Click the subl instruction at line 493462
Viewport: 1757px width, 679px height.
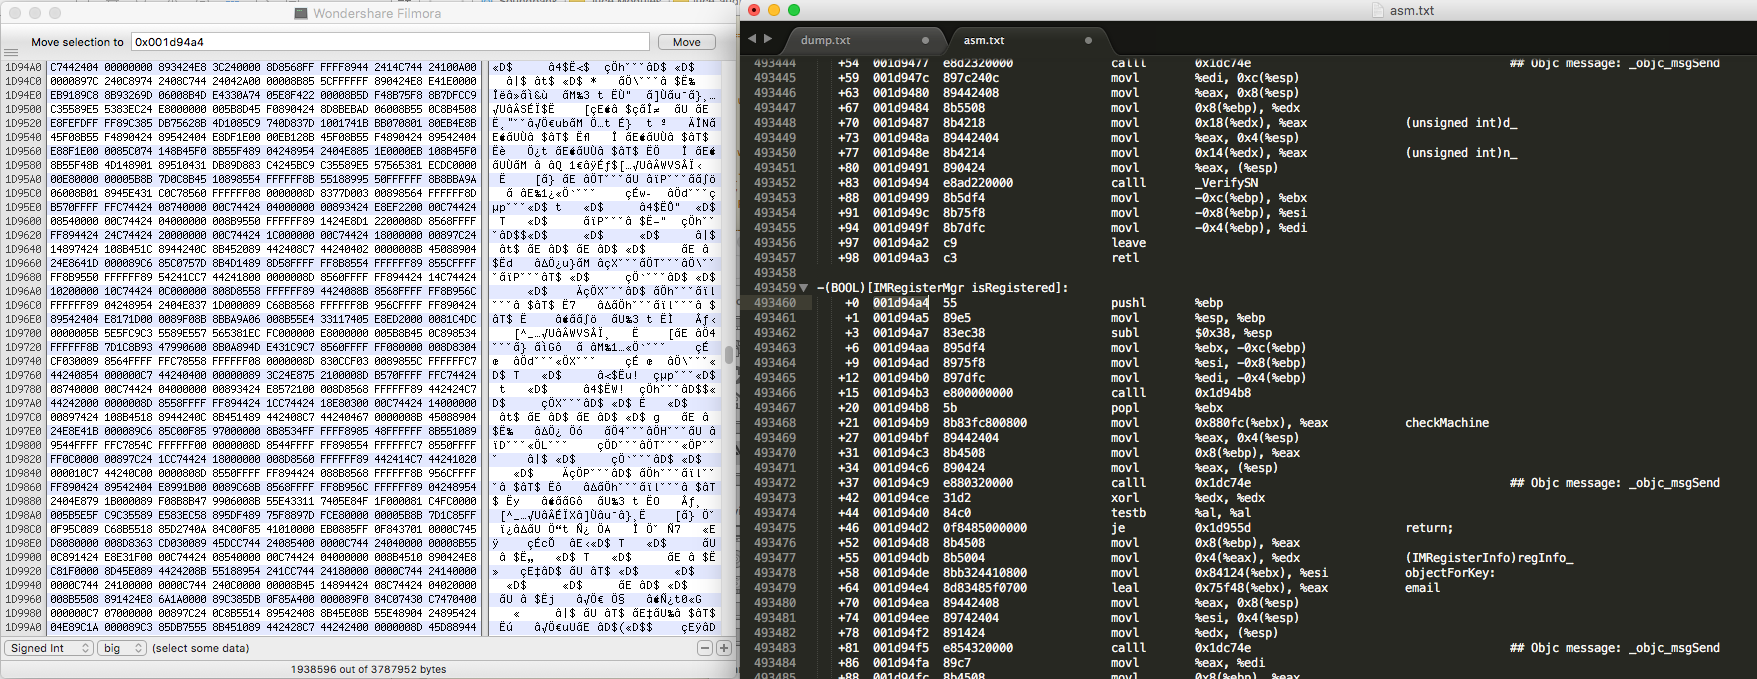tap(1125, 333)
